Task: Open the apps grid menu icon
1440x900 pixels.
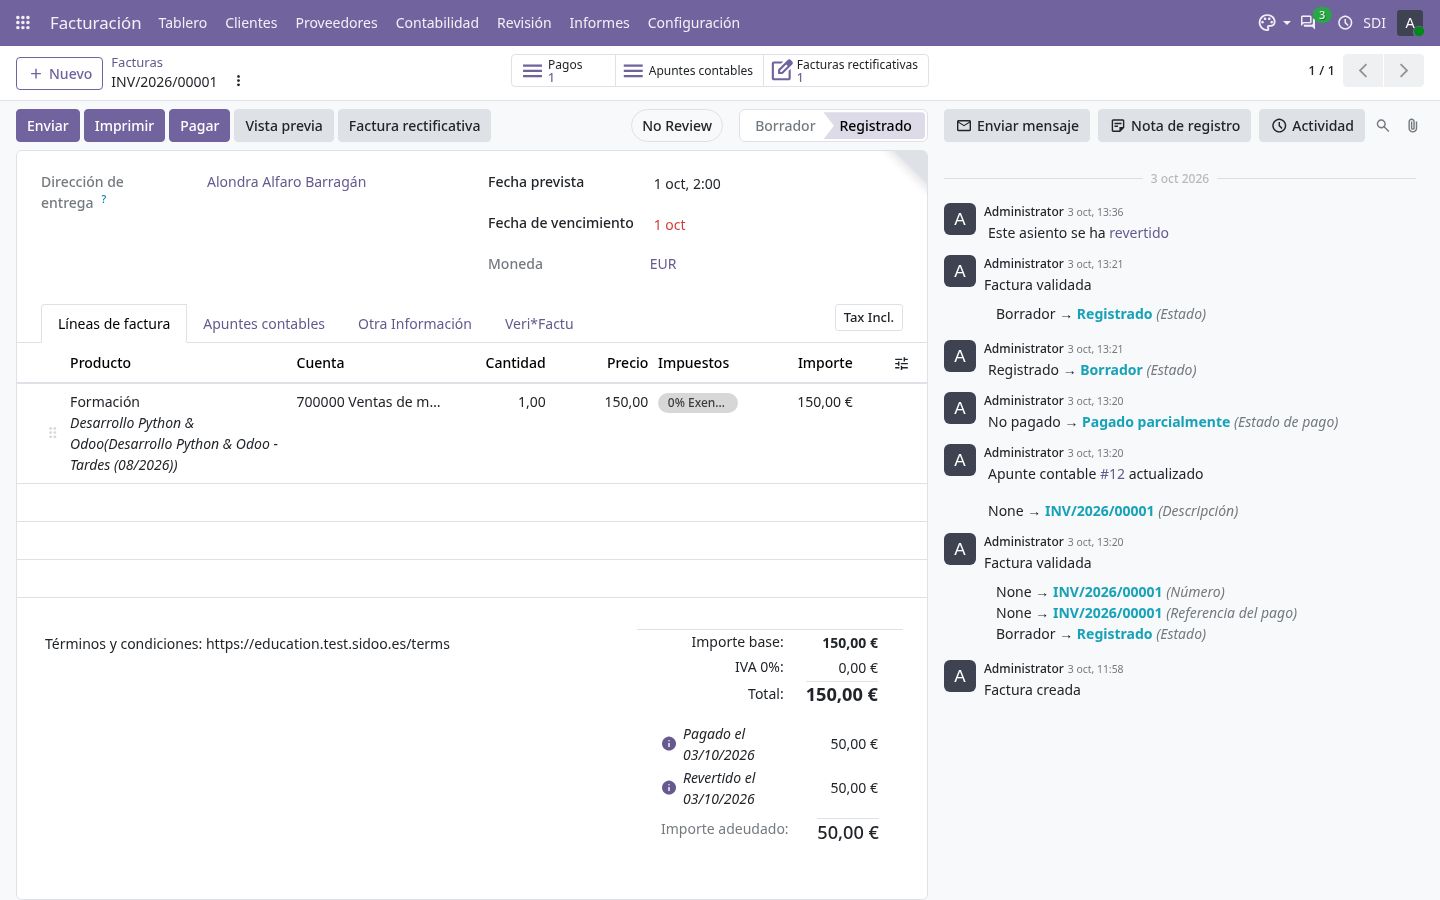Action: pos(23,22)
